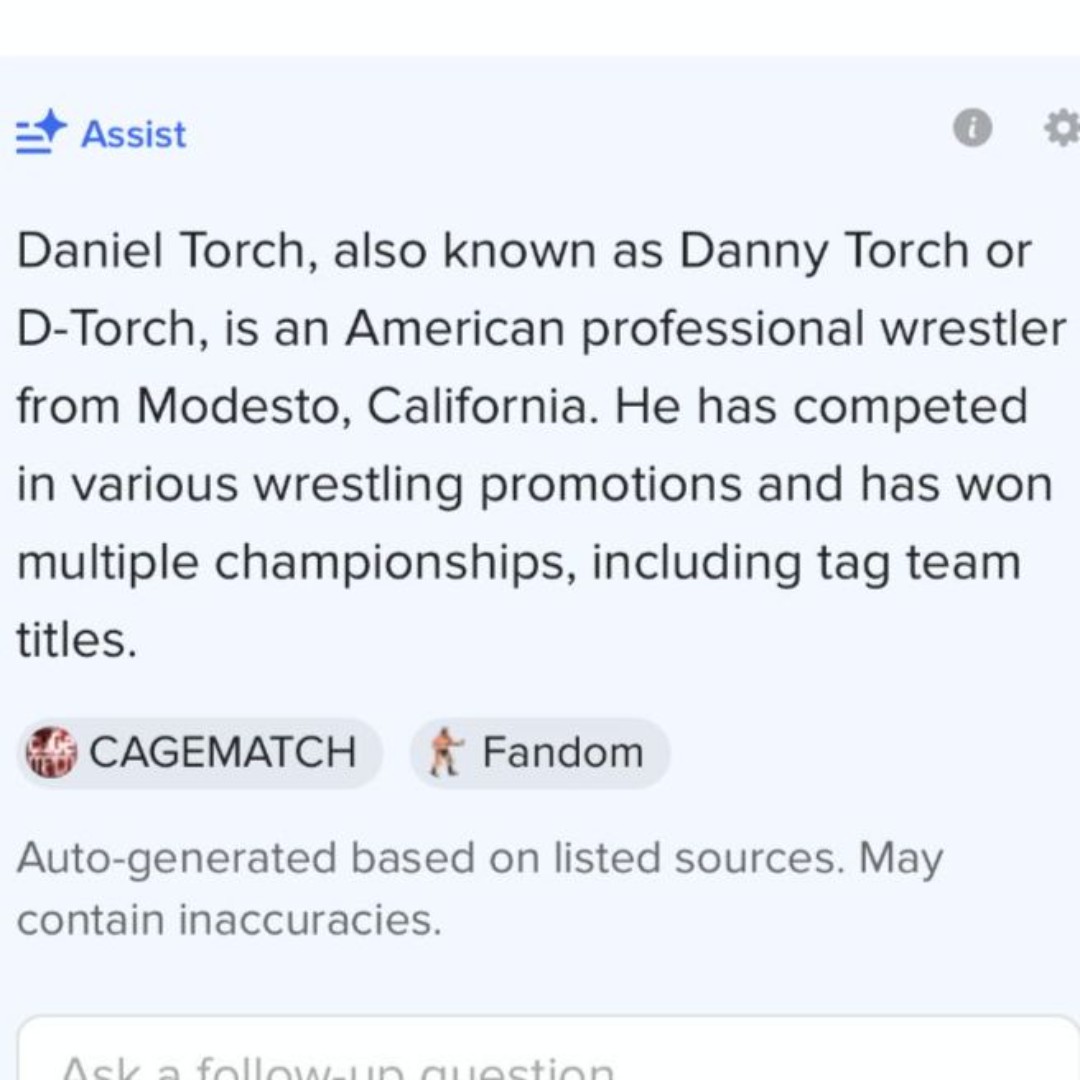Click the Fandom text label
Viewport: 1080px width, 1080px height.
point(563,751)
